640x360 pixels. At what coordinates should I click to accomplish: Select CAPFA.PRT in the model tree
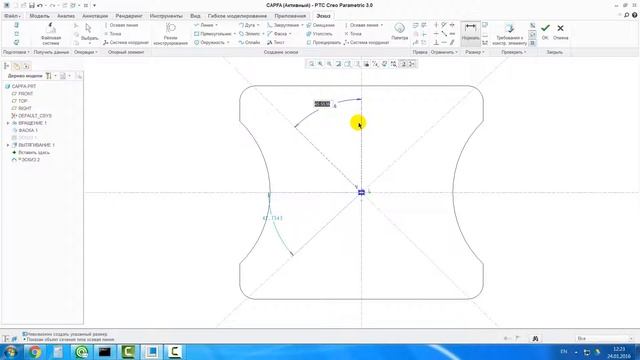click(x=20, y=87)
